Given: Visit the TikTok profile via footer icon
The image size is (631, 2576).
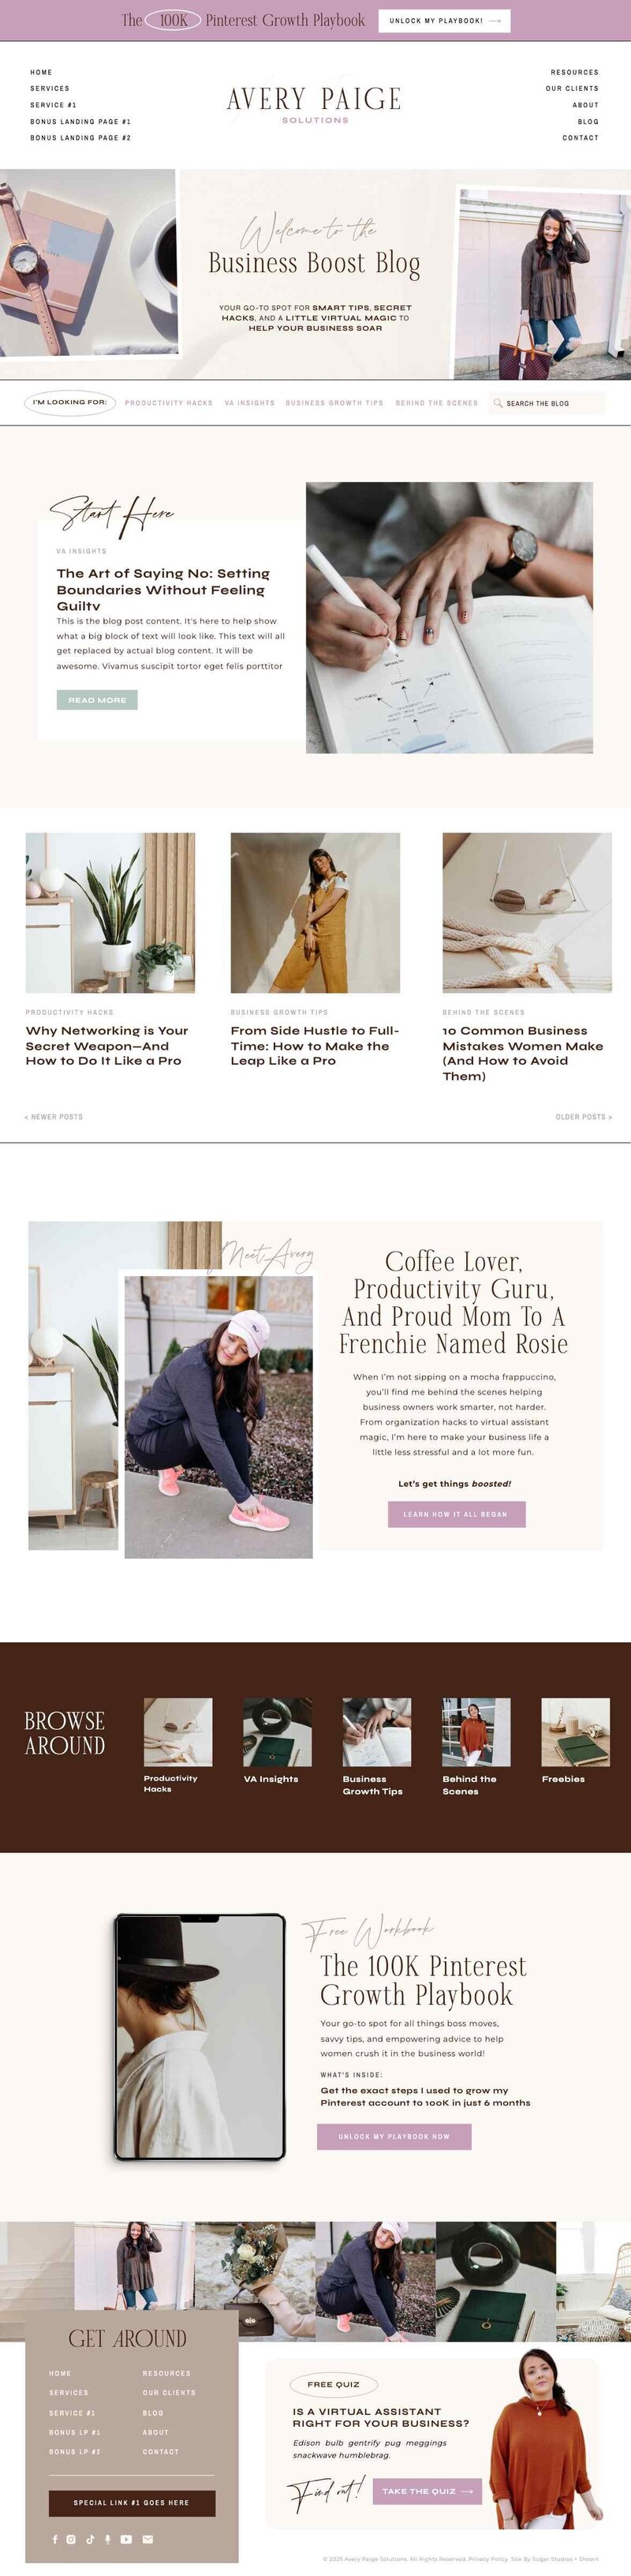Looking at the screenshot, I should (x=90, y=2539).
